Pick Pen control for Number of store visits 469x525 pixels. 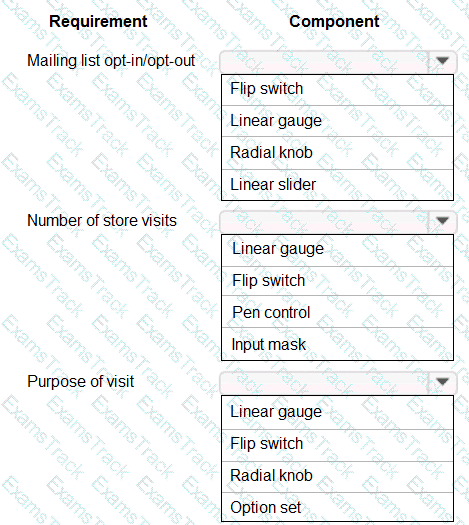337,311
